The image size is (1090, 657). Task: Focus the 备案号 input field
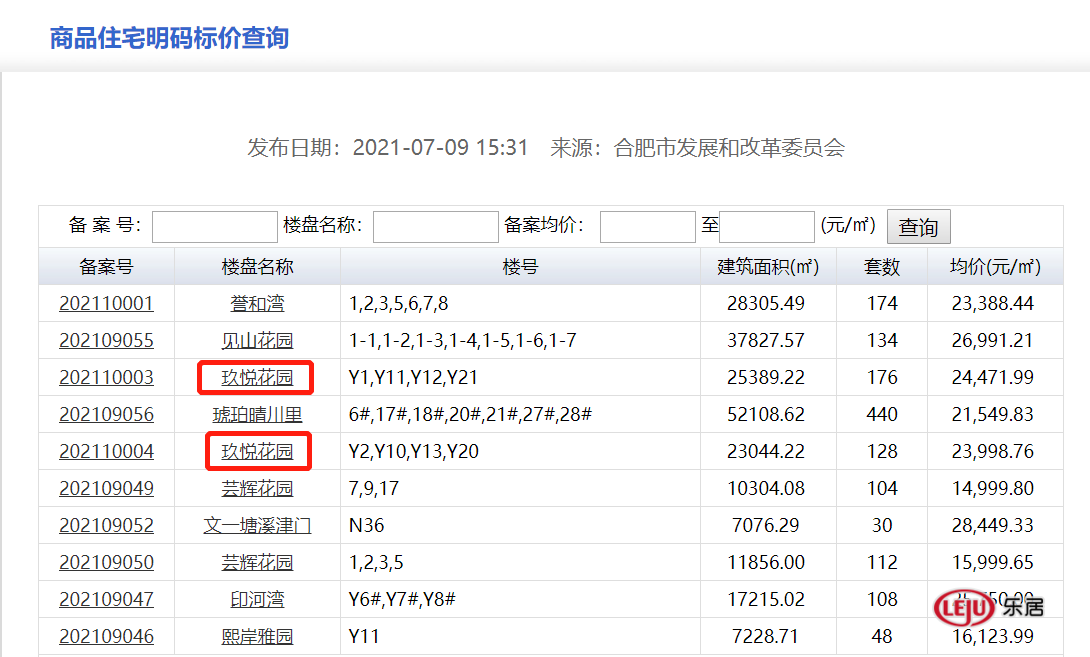[x=215, y=227]
